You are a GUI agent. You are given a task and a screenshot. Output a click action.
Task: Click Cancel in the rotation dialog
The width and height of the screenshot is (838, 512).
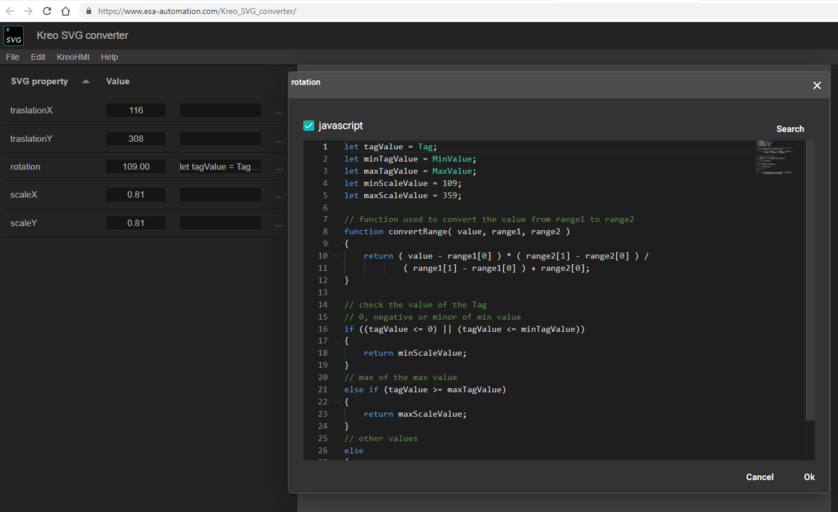point(759,477)
